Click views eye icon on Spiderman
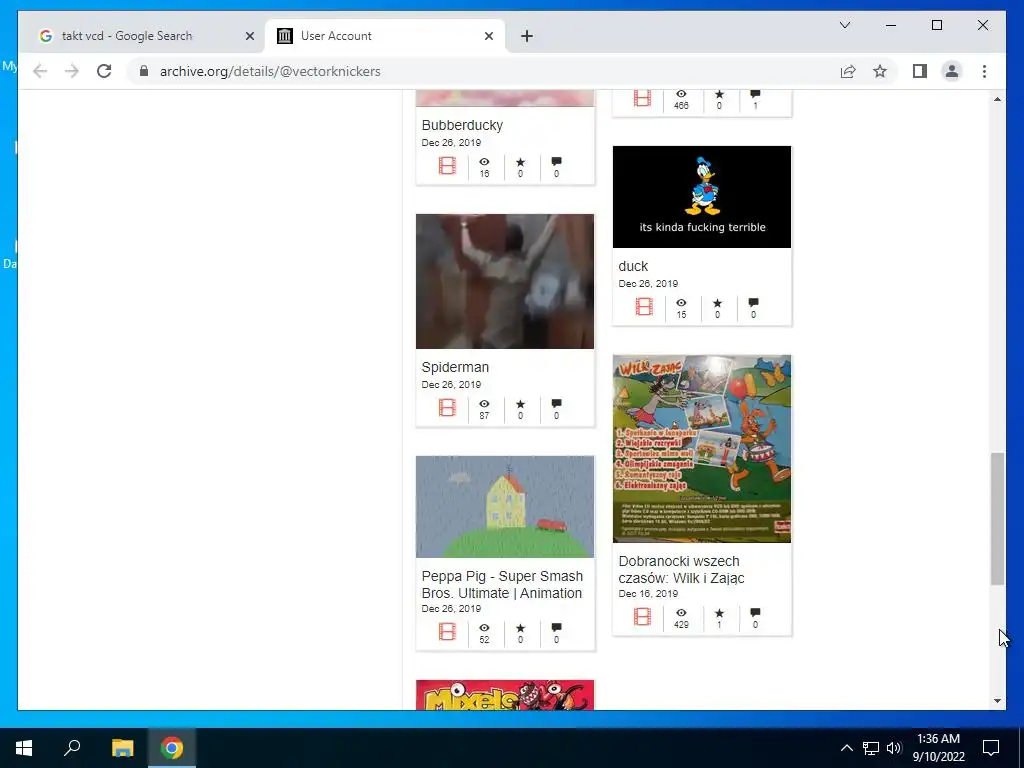Screen dimensions: 1024x768 click(x=484, y=404)
